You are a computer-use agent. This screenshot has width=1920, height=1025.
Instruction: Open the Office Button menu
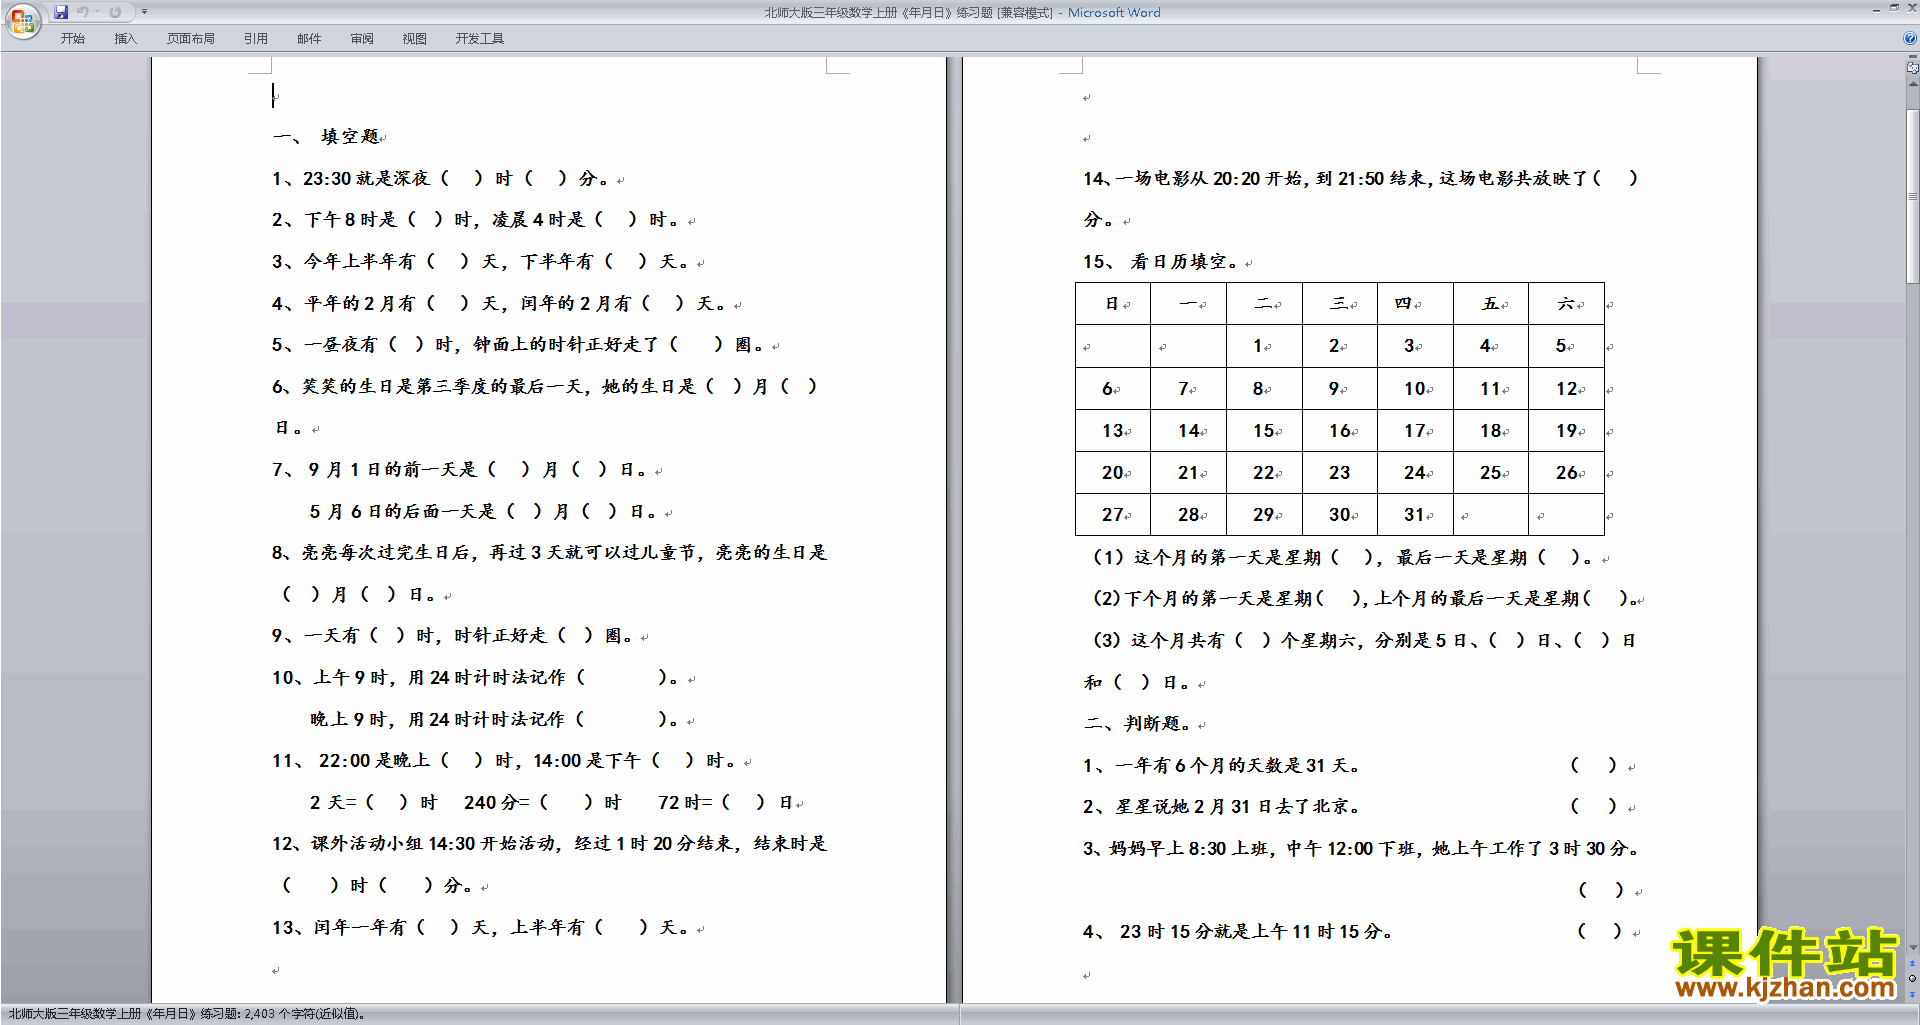pyautogui.click(x=22, y=20)
